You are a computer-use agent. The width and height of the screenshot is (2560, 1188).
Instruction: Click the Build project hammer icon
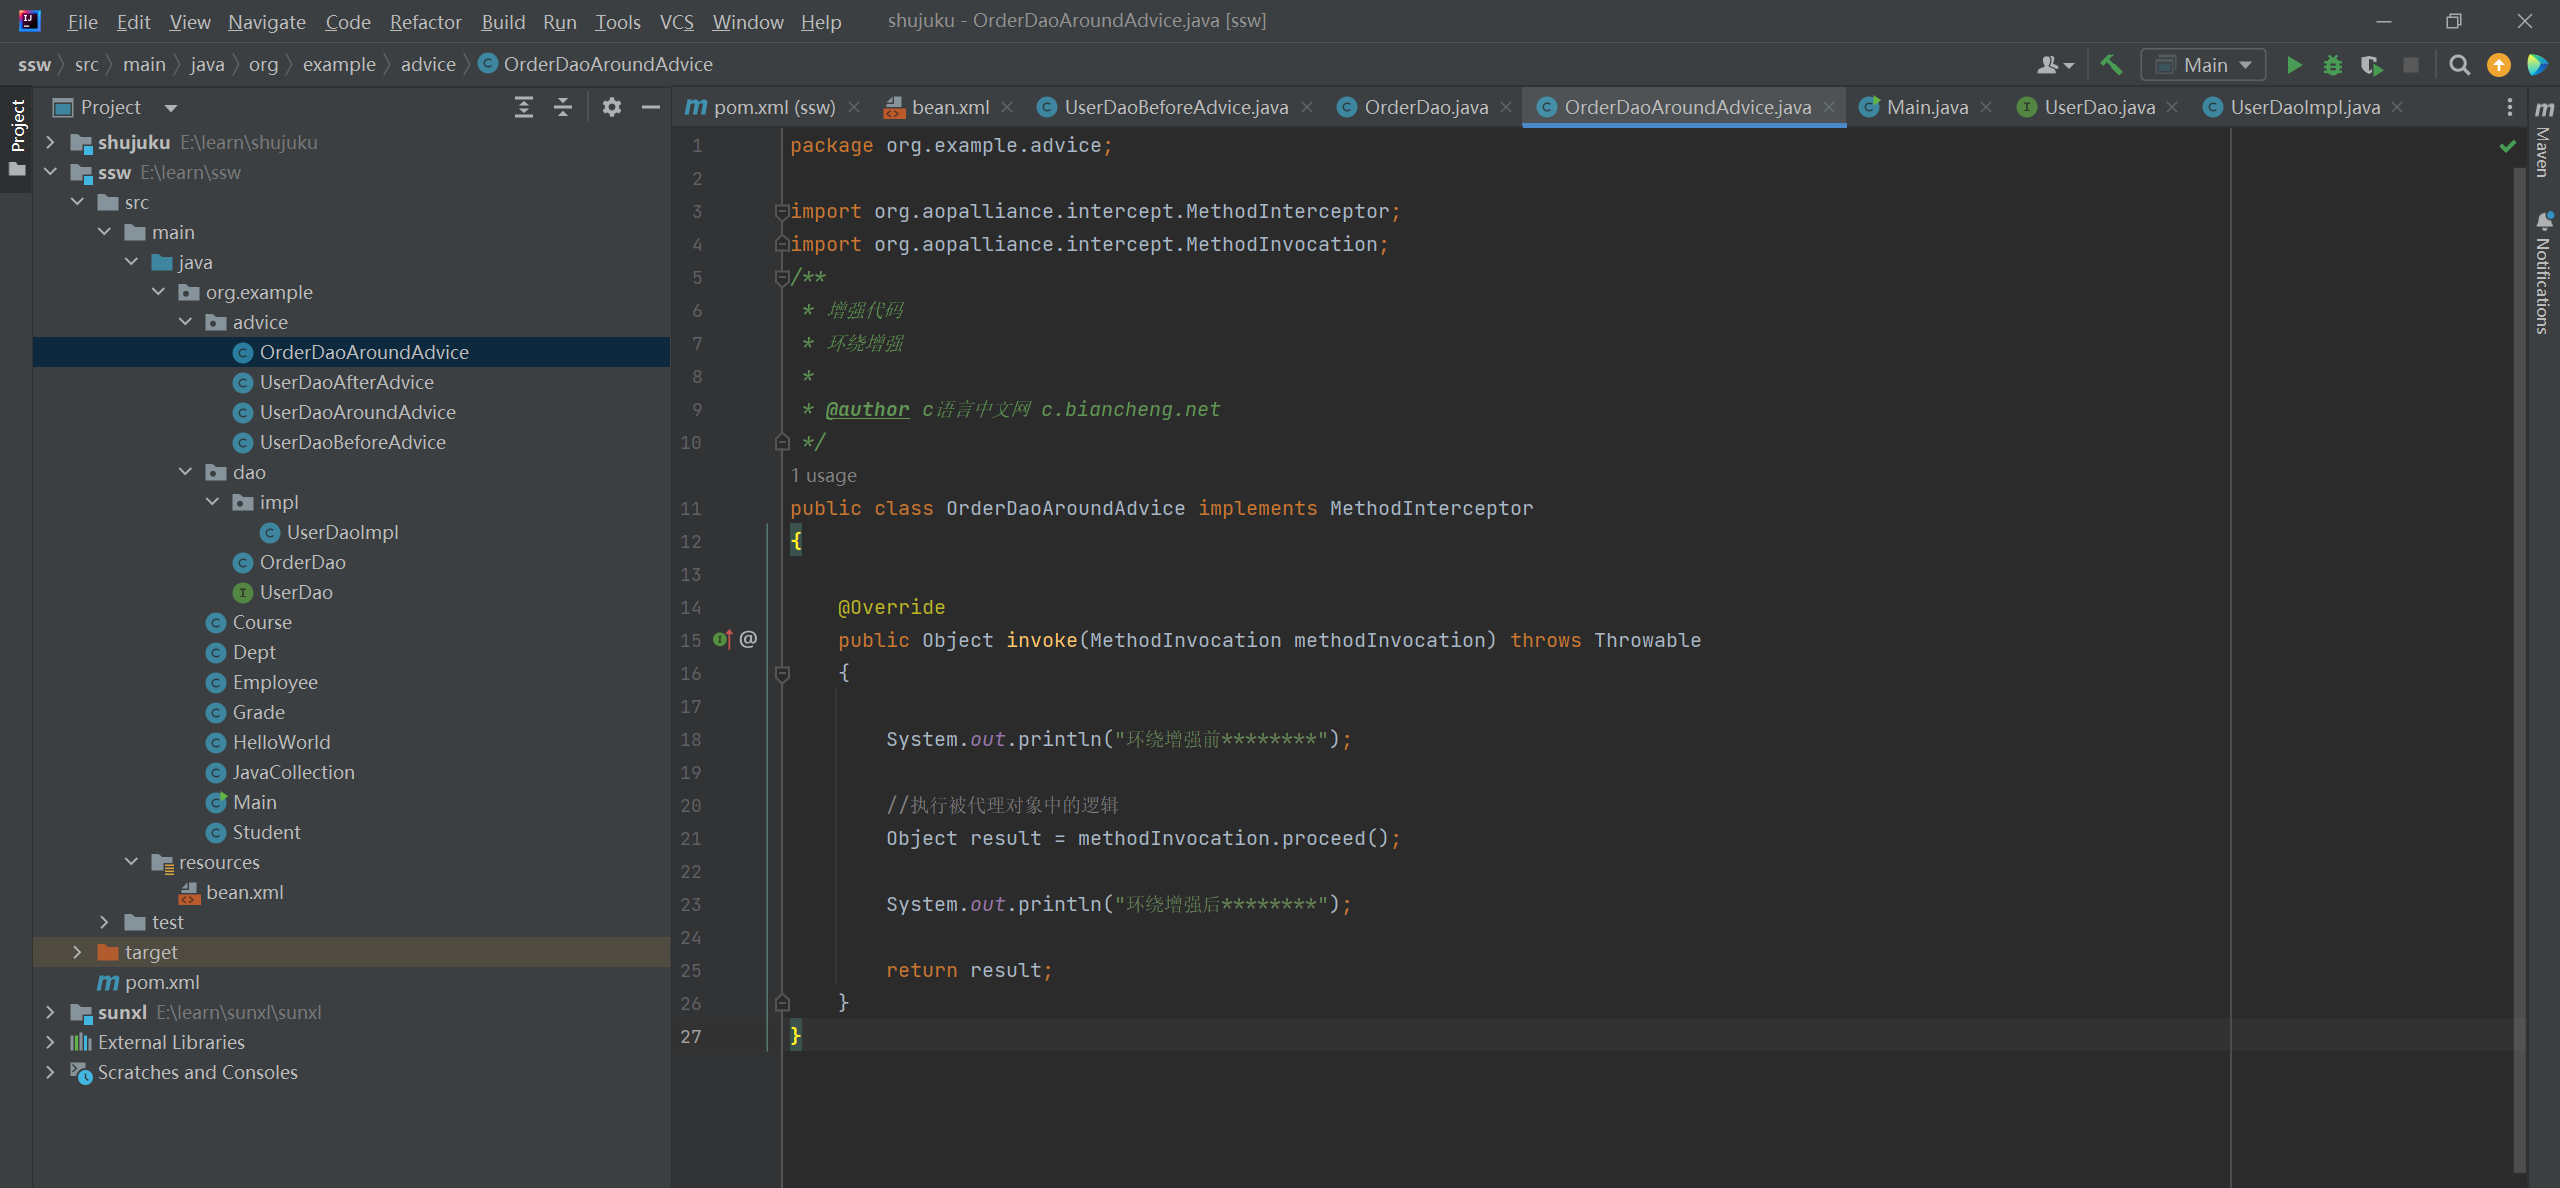[2111, 65]
